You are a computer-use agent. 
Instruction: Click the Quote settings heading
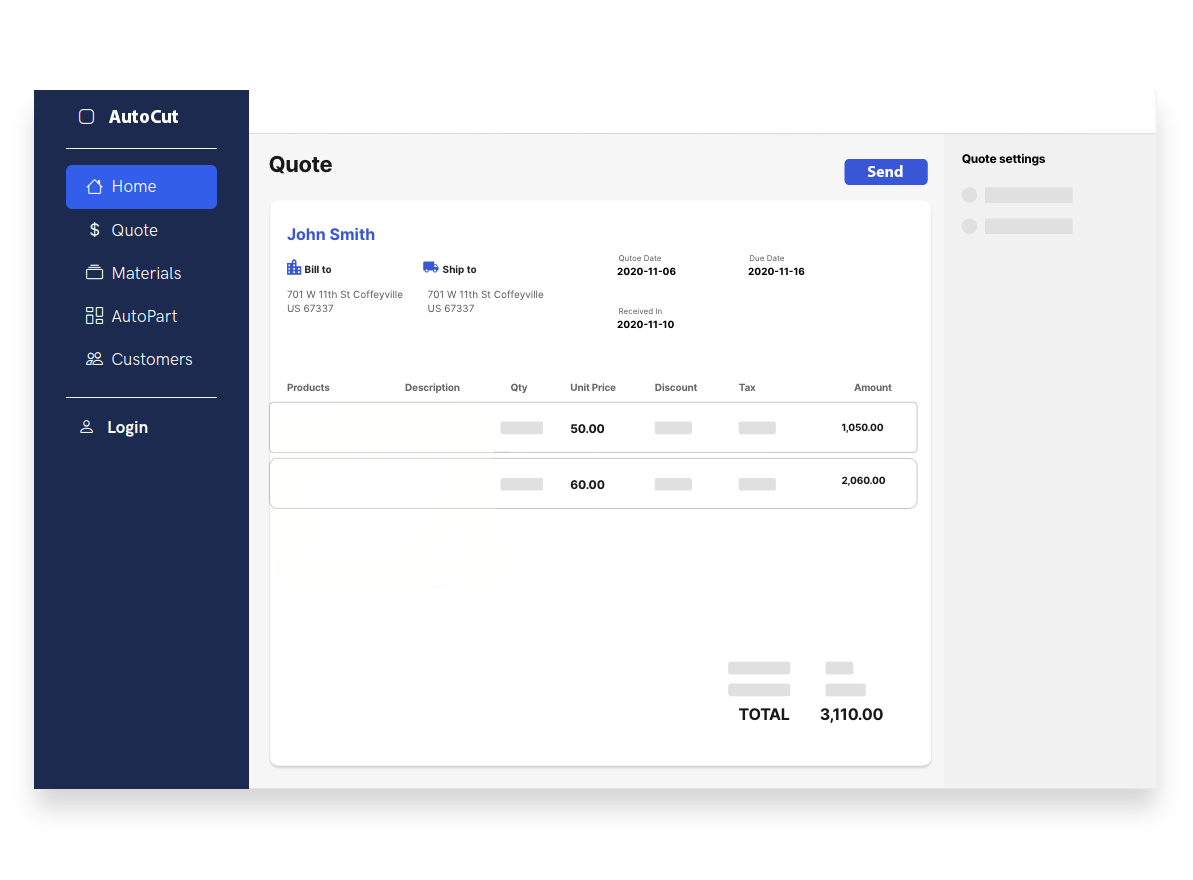point(1004,159)
